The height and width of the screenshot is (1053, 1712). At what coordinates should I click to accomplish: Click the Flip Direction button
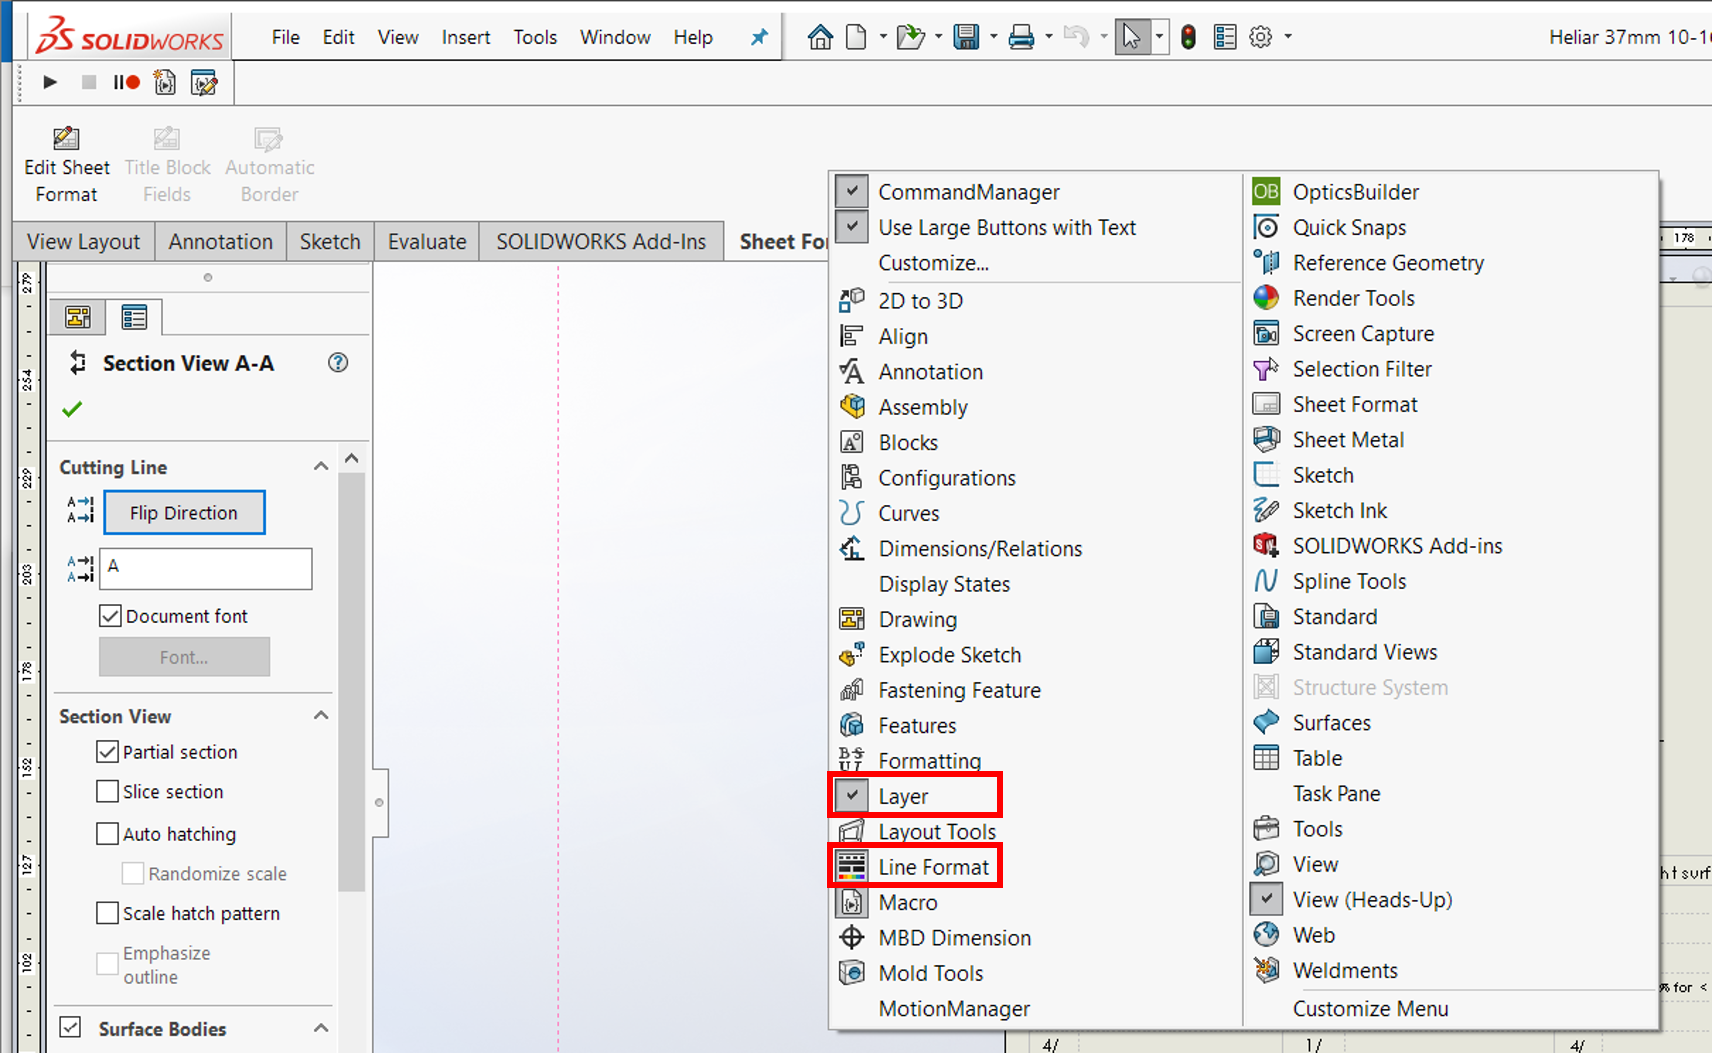[x=184, y=512]
